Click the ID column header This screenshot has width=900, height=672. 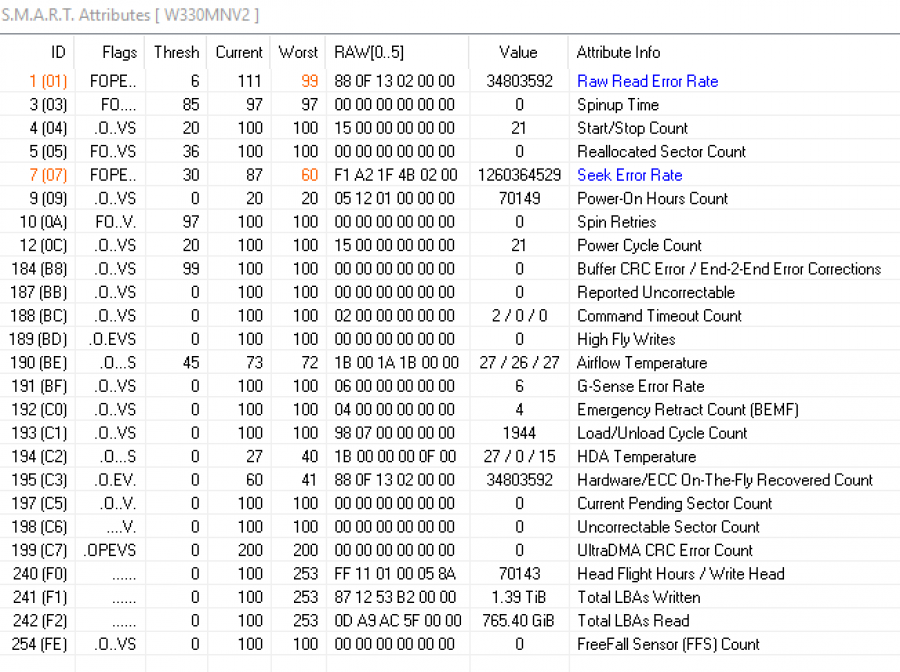click(x=58, y=52)
